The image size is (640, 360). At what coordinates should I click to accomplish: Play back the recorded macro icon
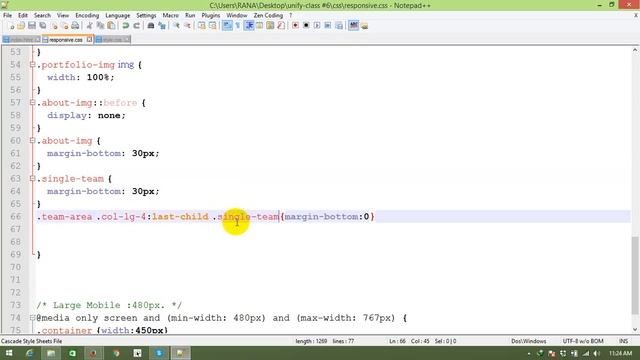pyautogui.click(x=317, y=26)
